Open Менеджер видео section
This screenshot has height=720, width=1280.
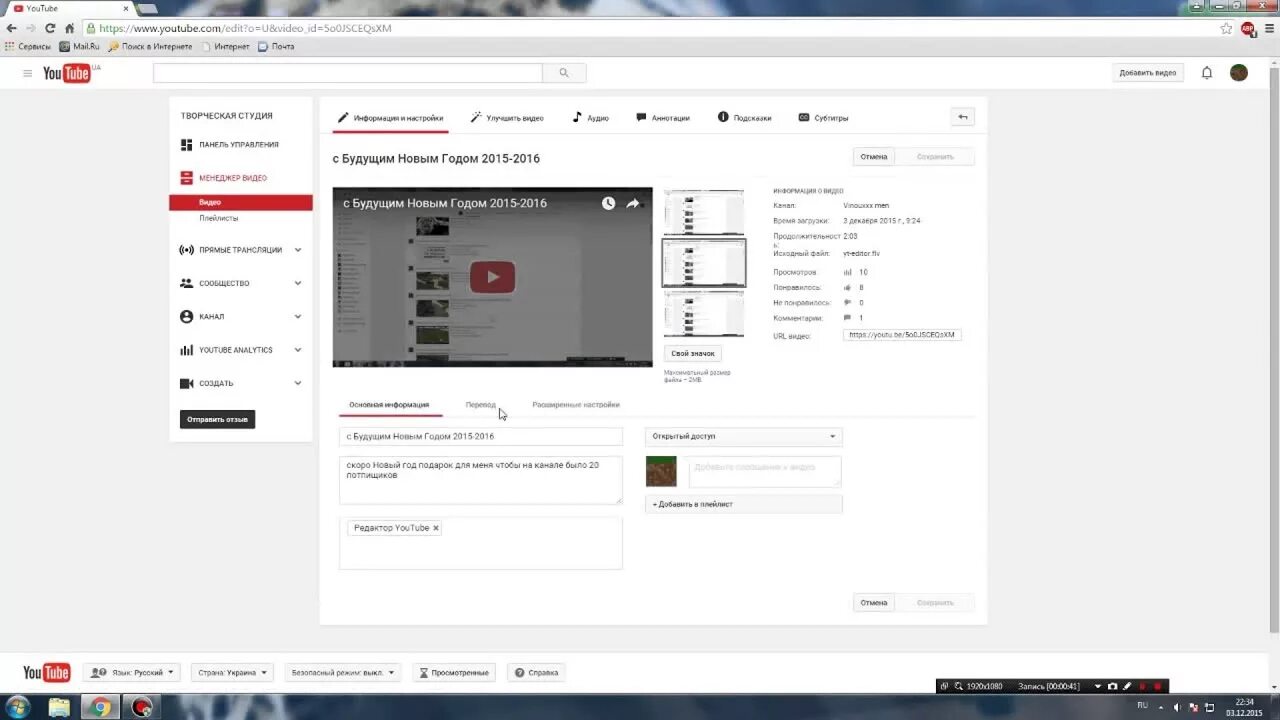pos(224,178)
